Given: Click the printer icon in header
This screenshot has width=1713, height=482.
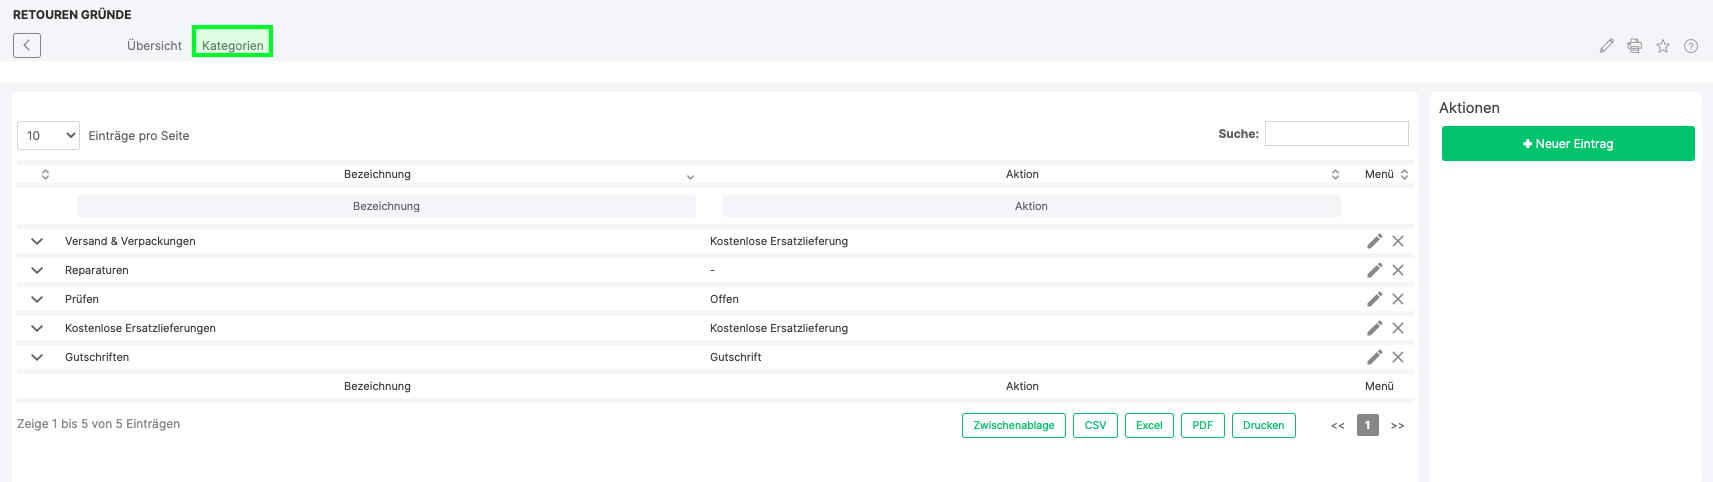Looking at the screenshot, I should [x=1634, y=46].
